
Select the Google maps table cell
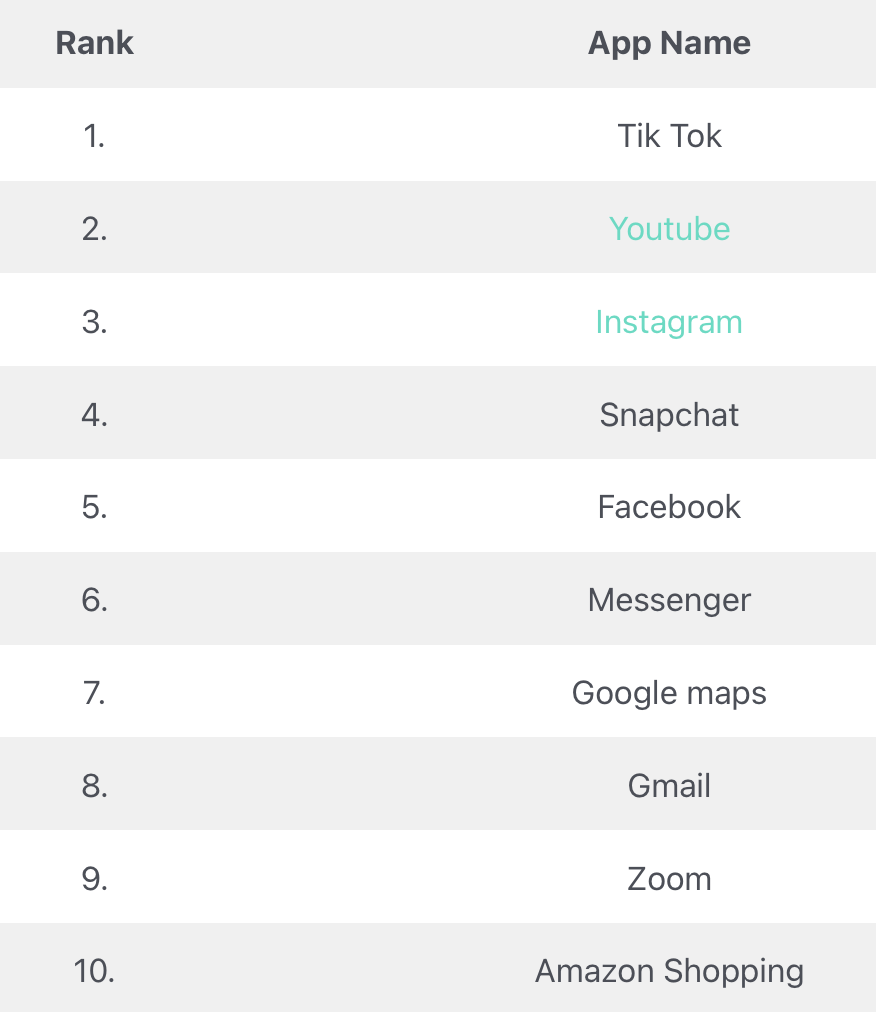669,693
